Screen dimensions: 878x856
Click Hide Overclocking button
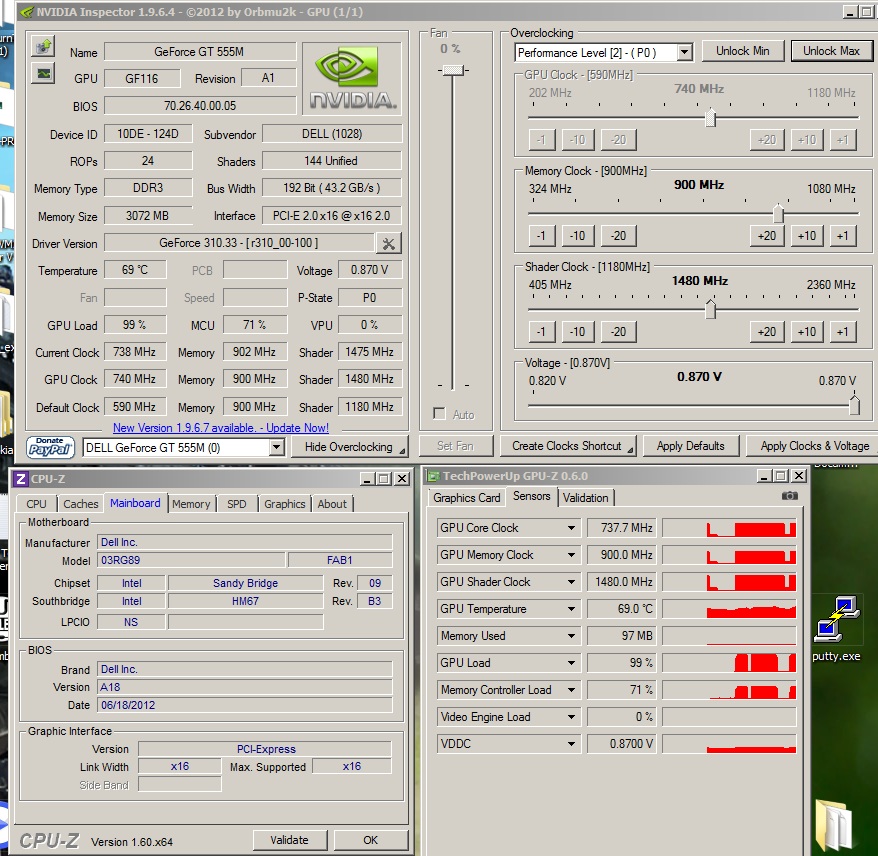(x=349, y=447)
